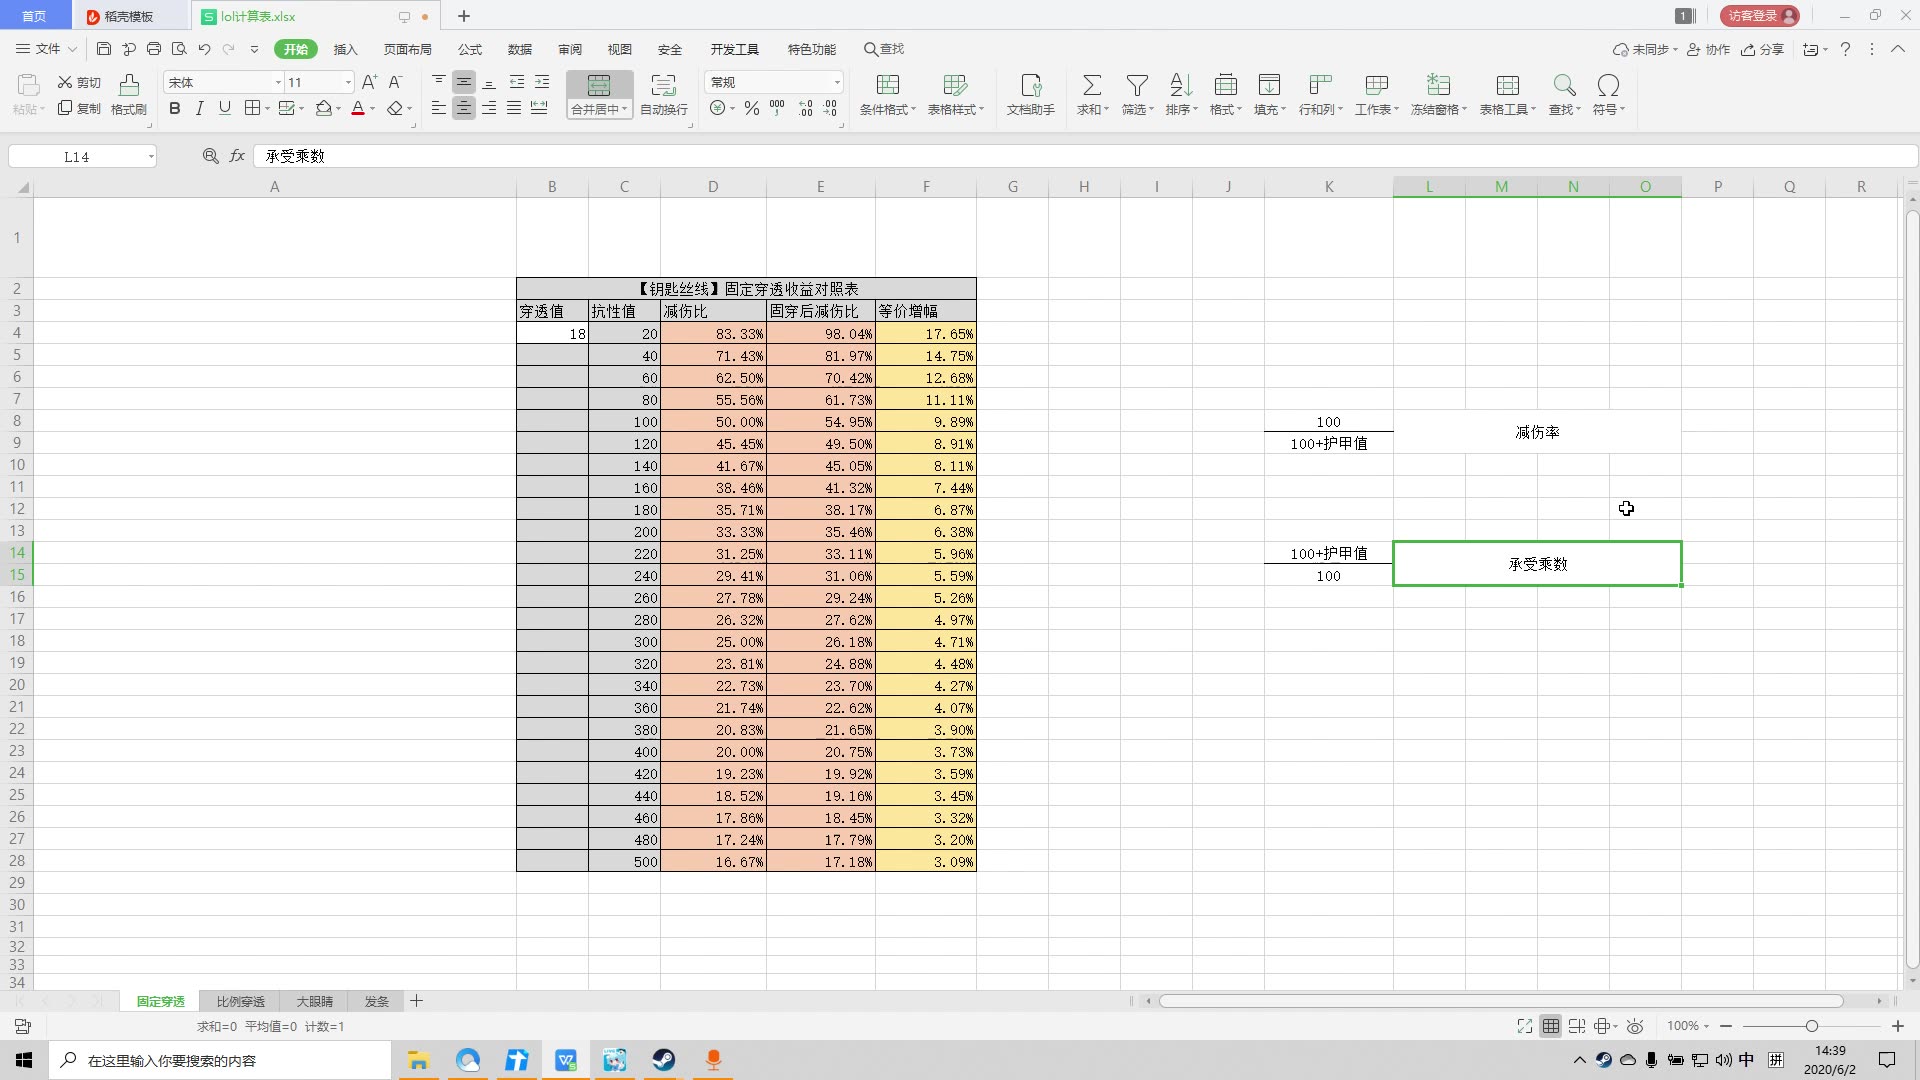Click the Collaborate (协作) button

(1709, 49)
